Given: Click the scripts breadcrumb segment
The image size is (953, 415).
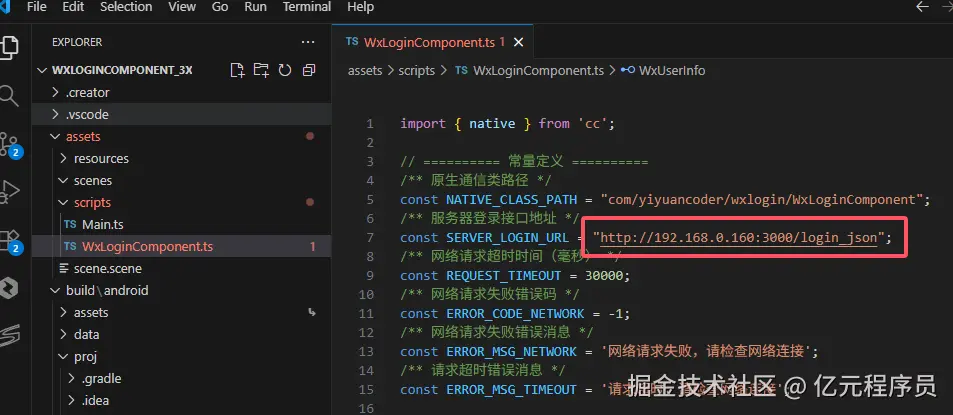Looking at the screenshot, I should pyautogui.click(x=416, y=70).
